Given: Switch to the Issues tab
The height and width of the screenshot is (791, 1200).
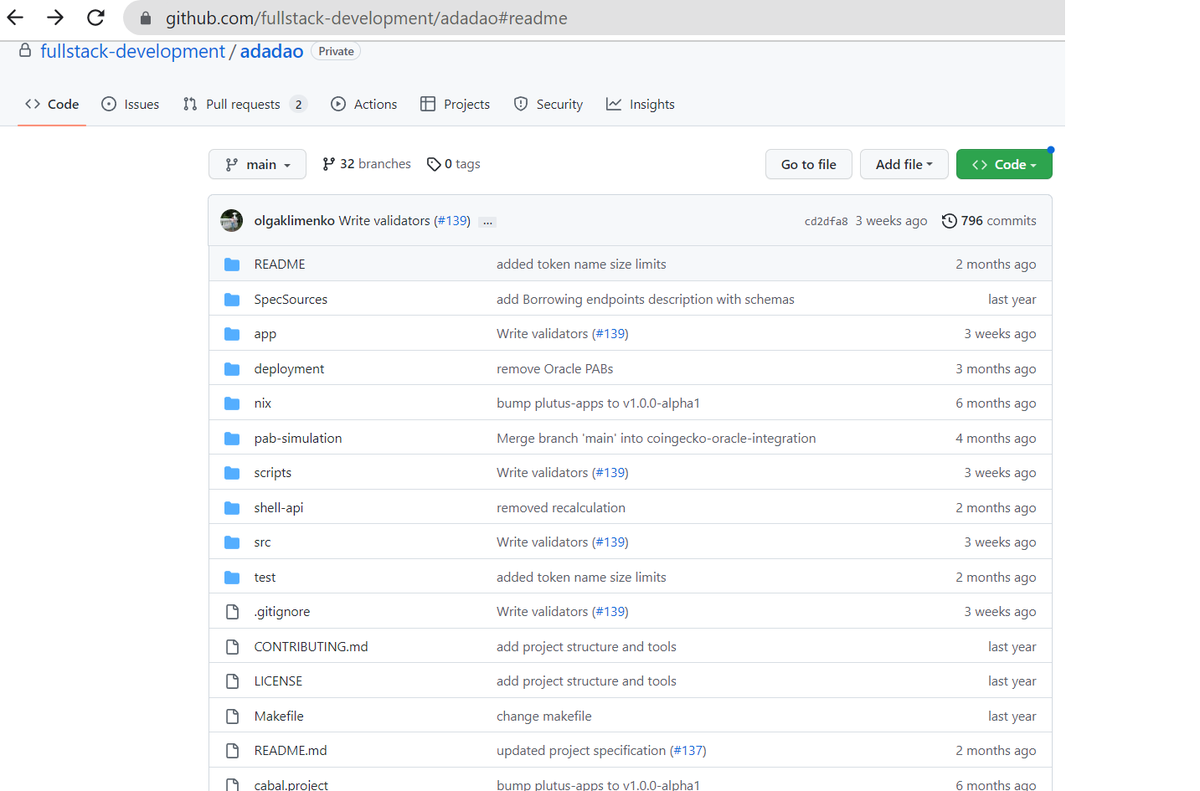Looking at the screenshot, I should click(130, 104).
